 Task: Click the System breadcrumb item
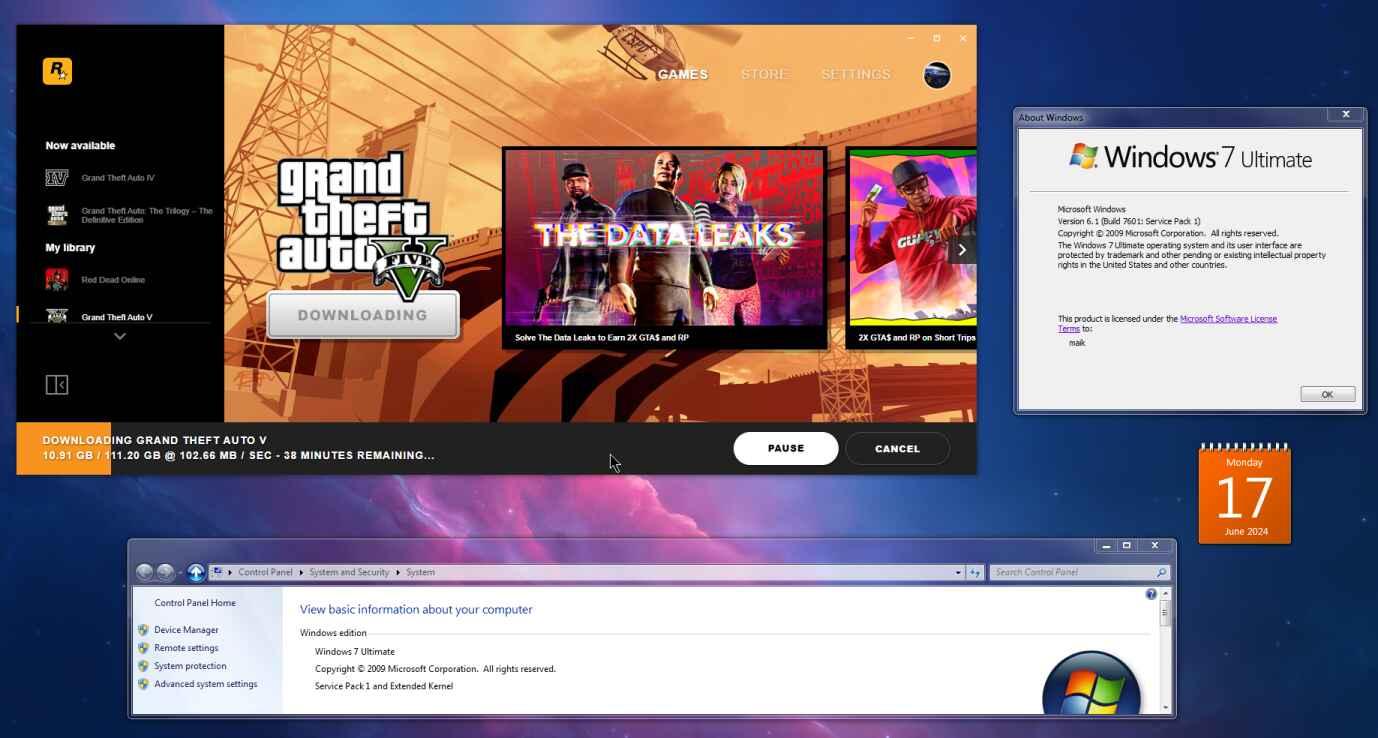[420, 573]
